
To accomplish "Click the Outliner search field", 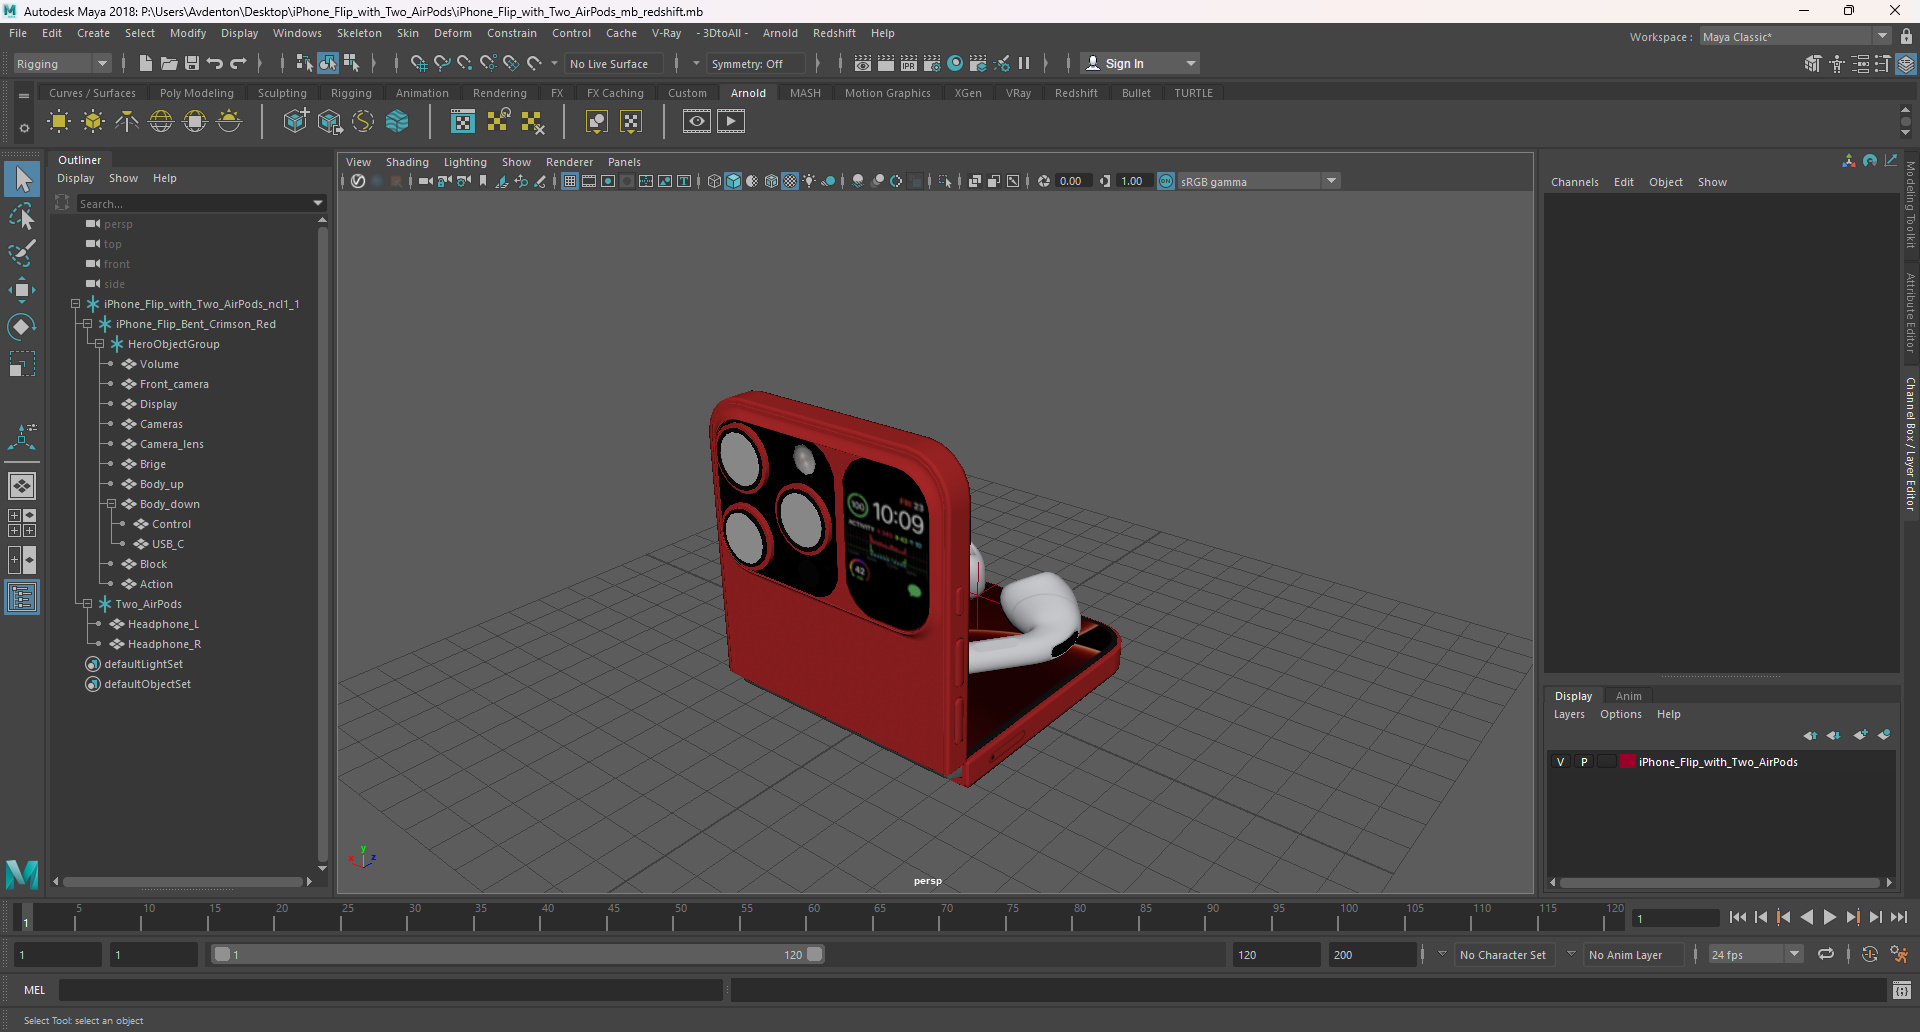I will tap(195, 203).
